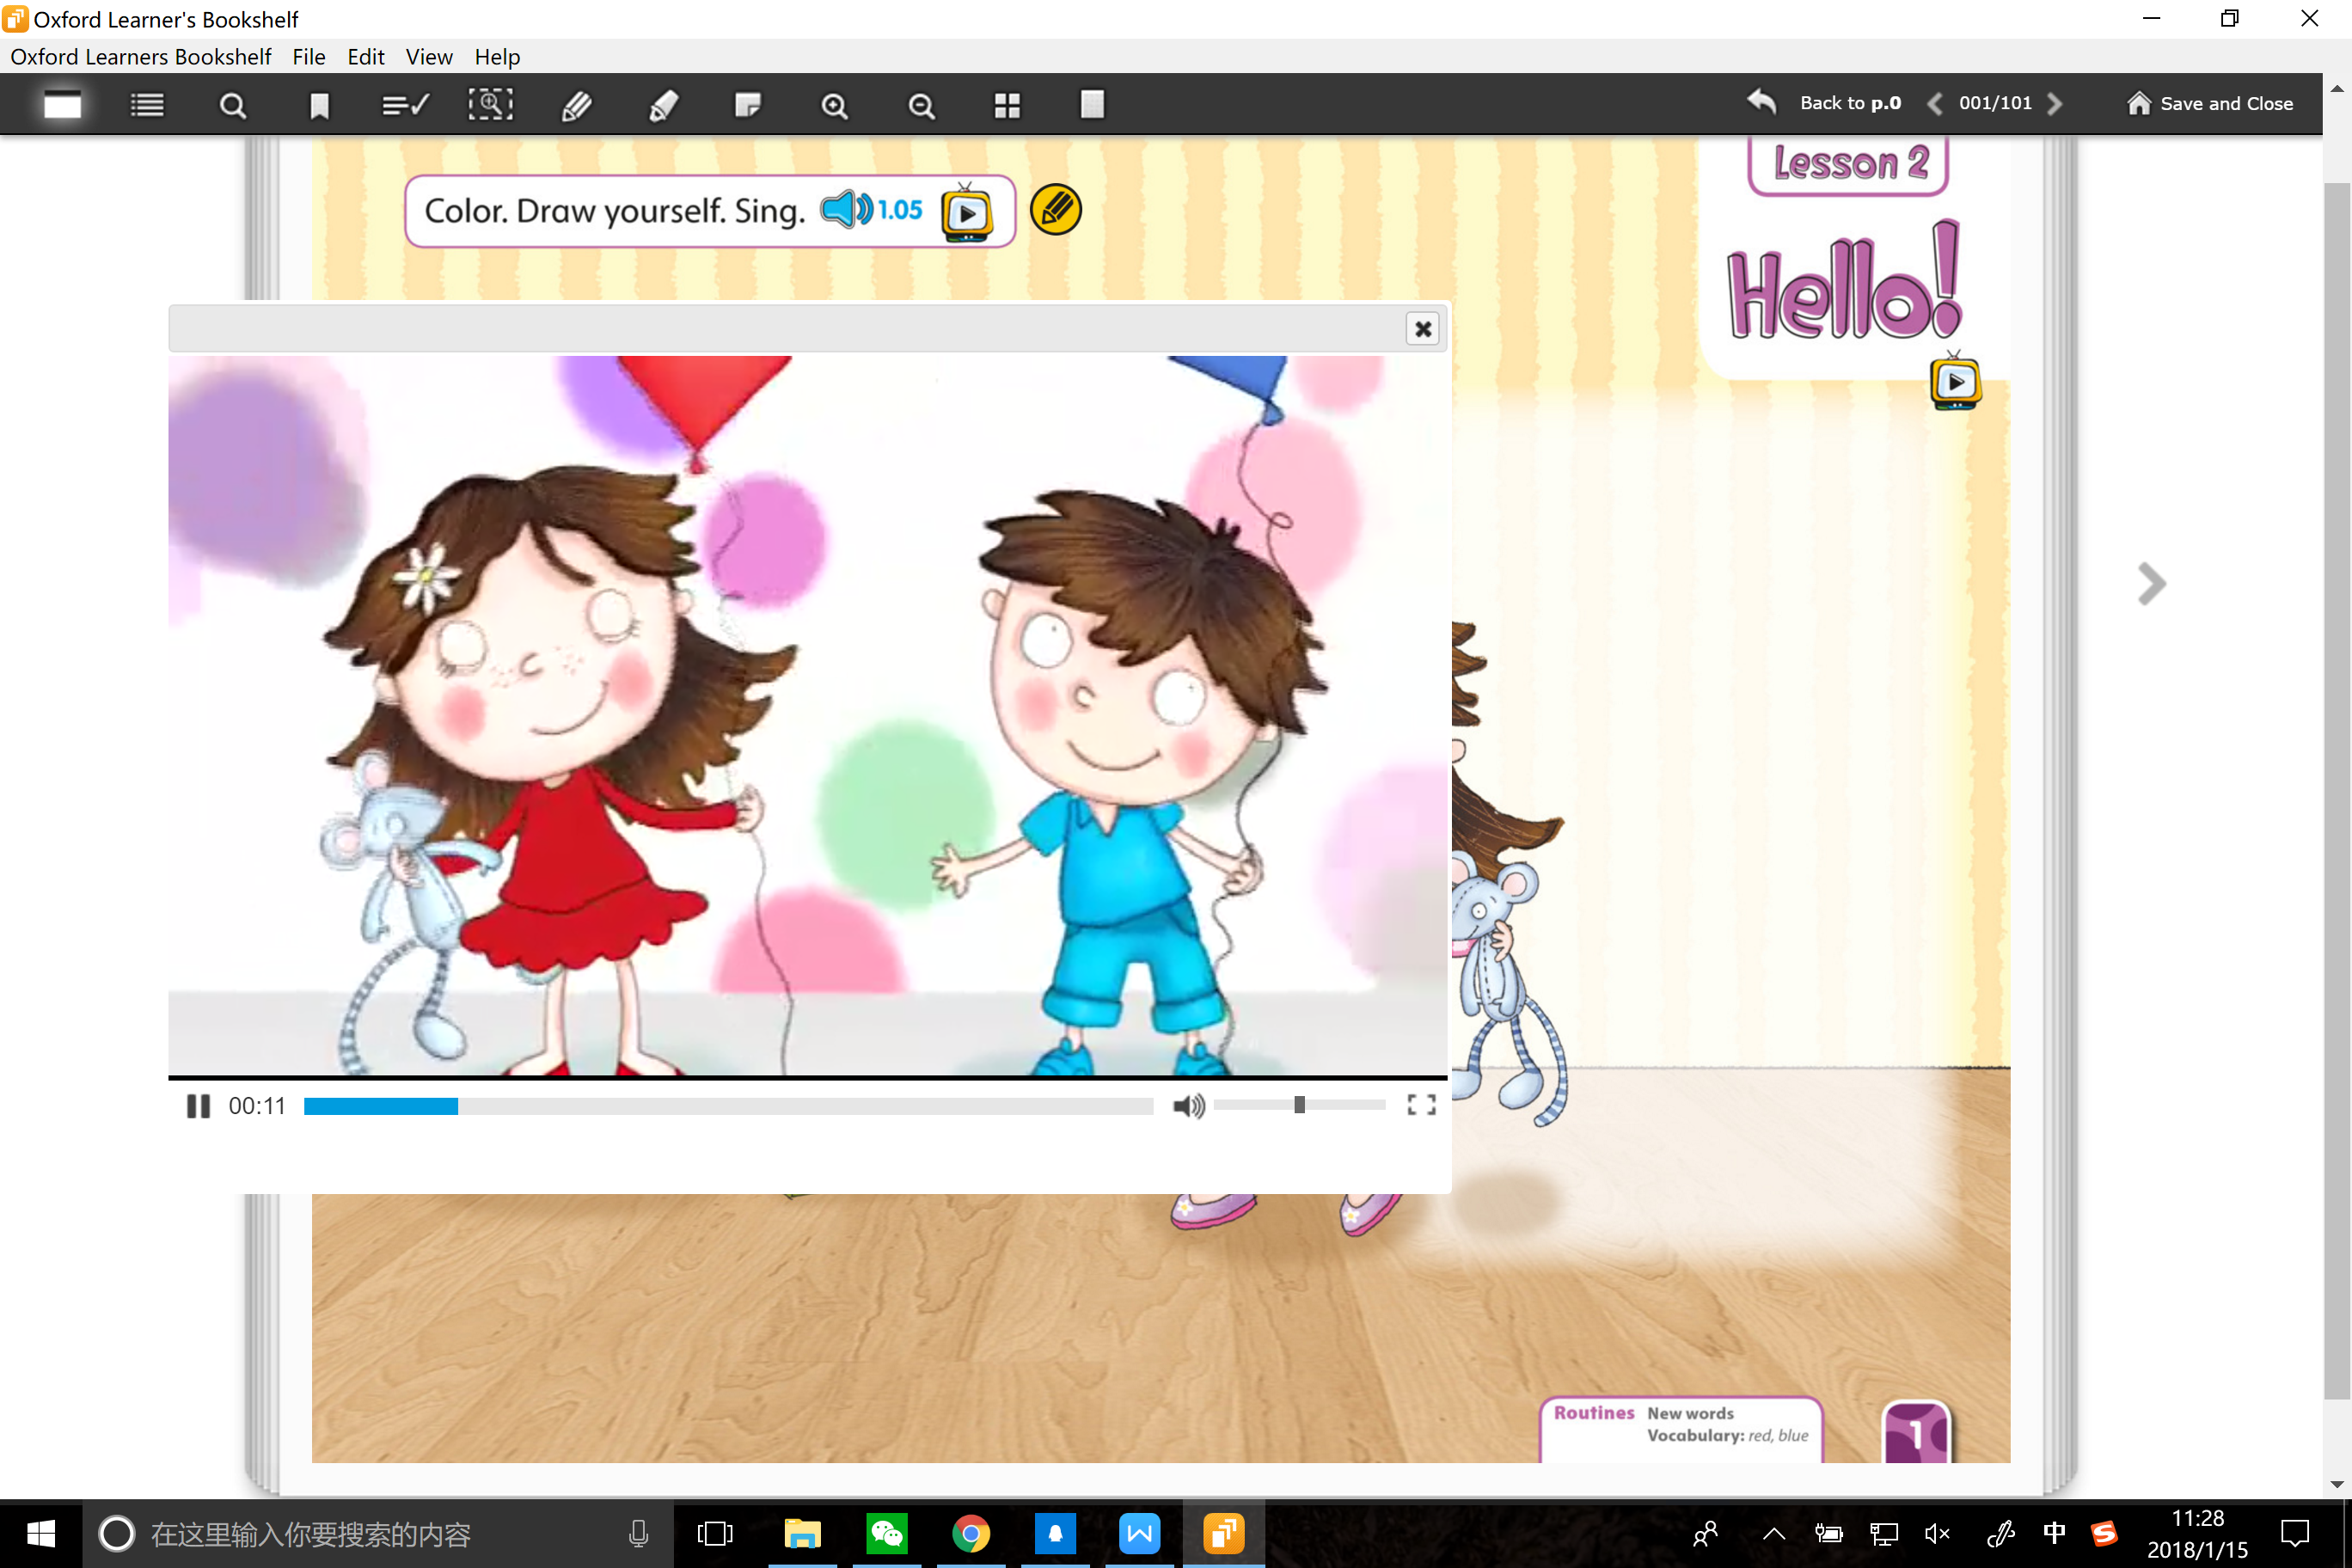2352x1568 pixels.
Task: Open the Help menu
Action: coord(497,57)
